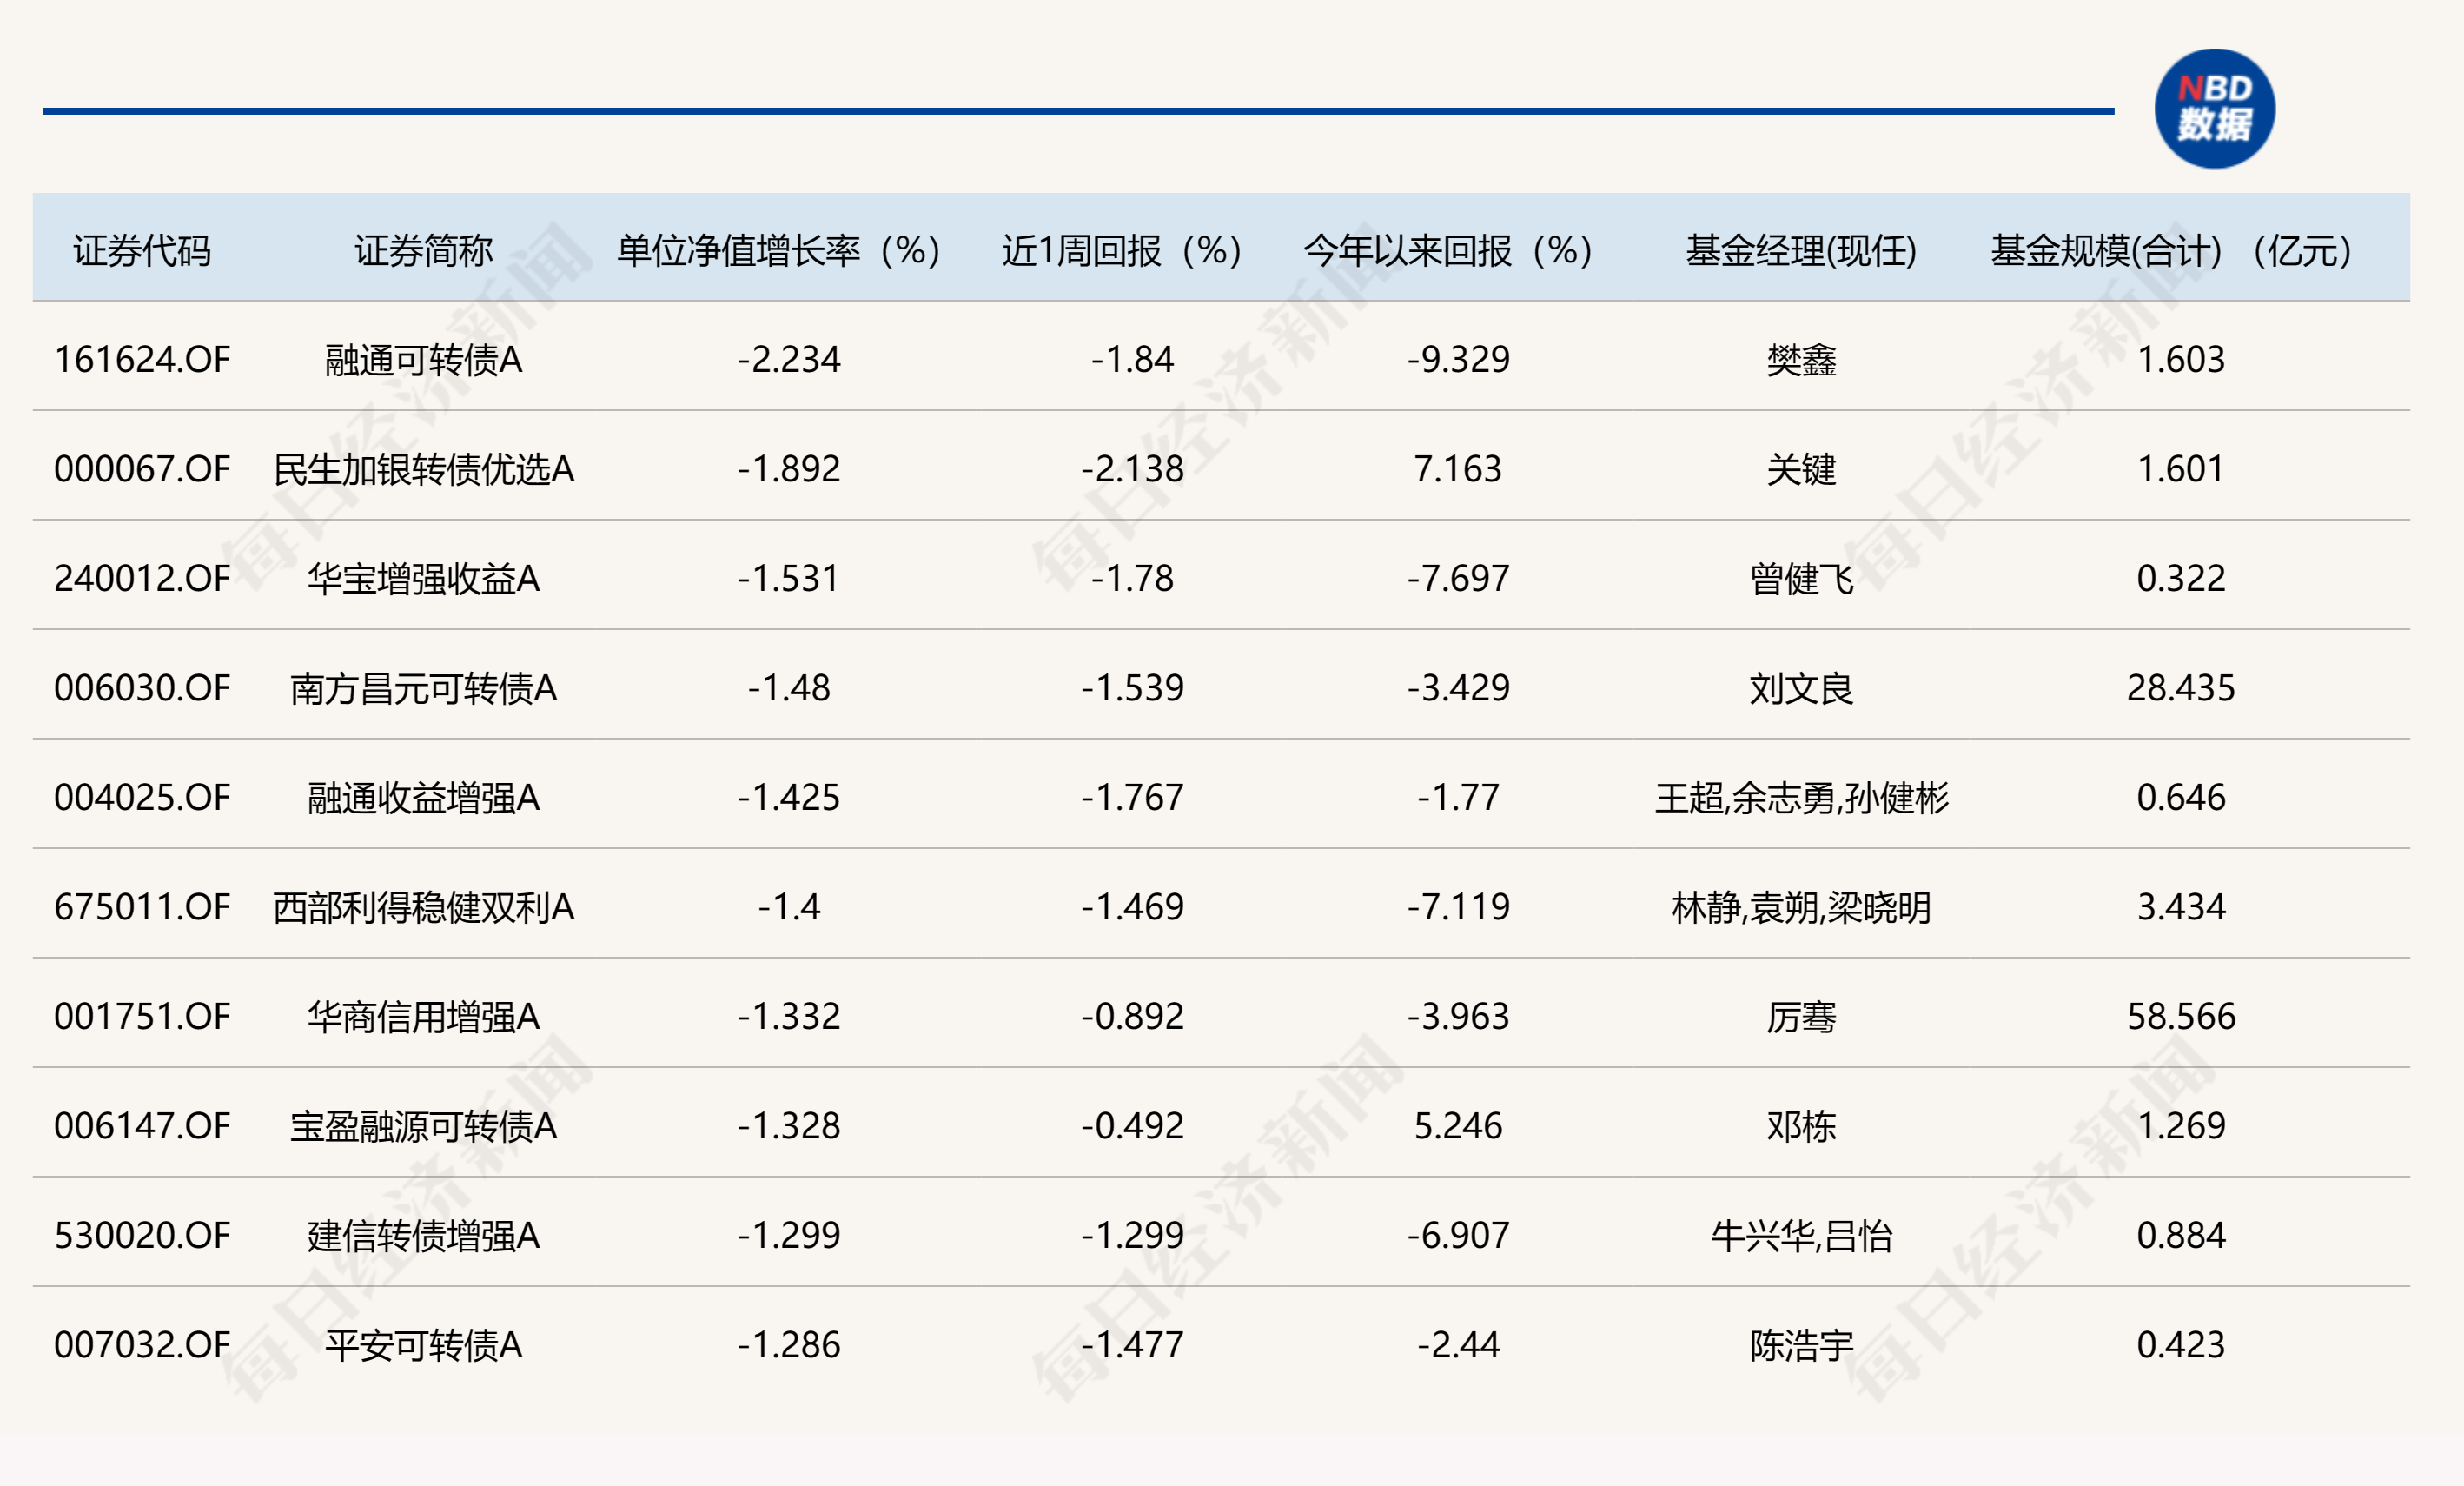2464x1486 pixels.
Task: Click the 今年以来回报 (%) header
Action: click(1448, 250)
